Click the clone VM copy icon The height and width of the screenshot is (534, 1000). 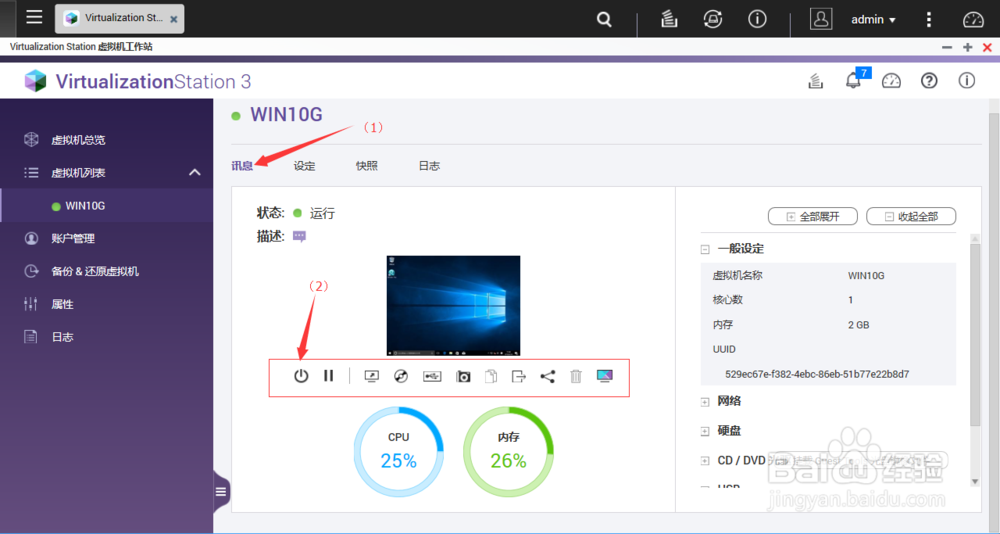pyautogui.click(x=490, y=376)
